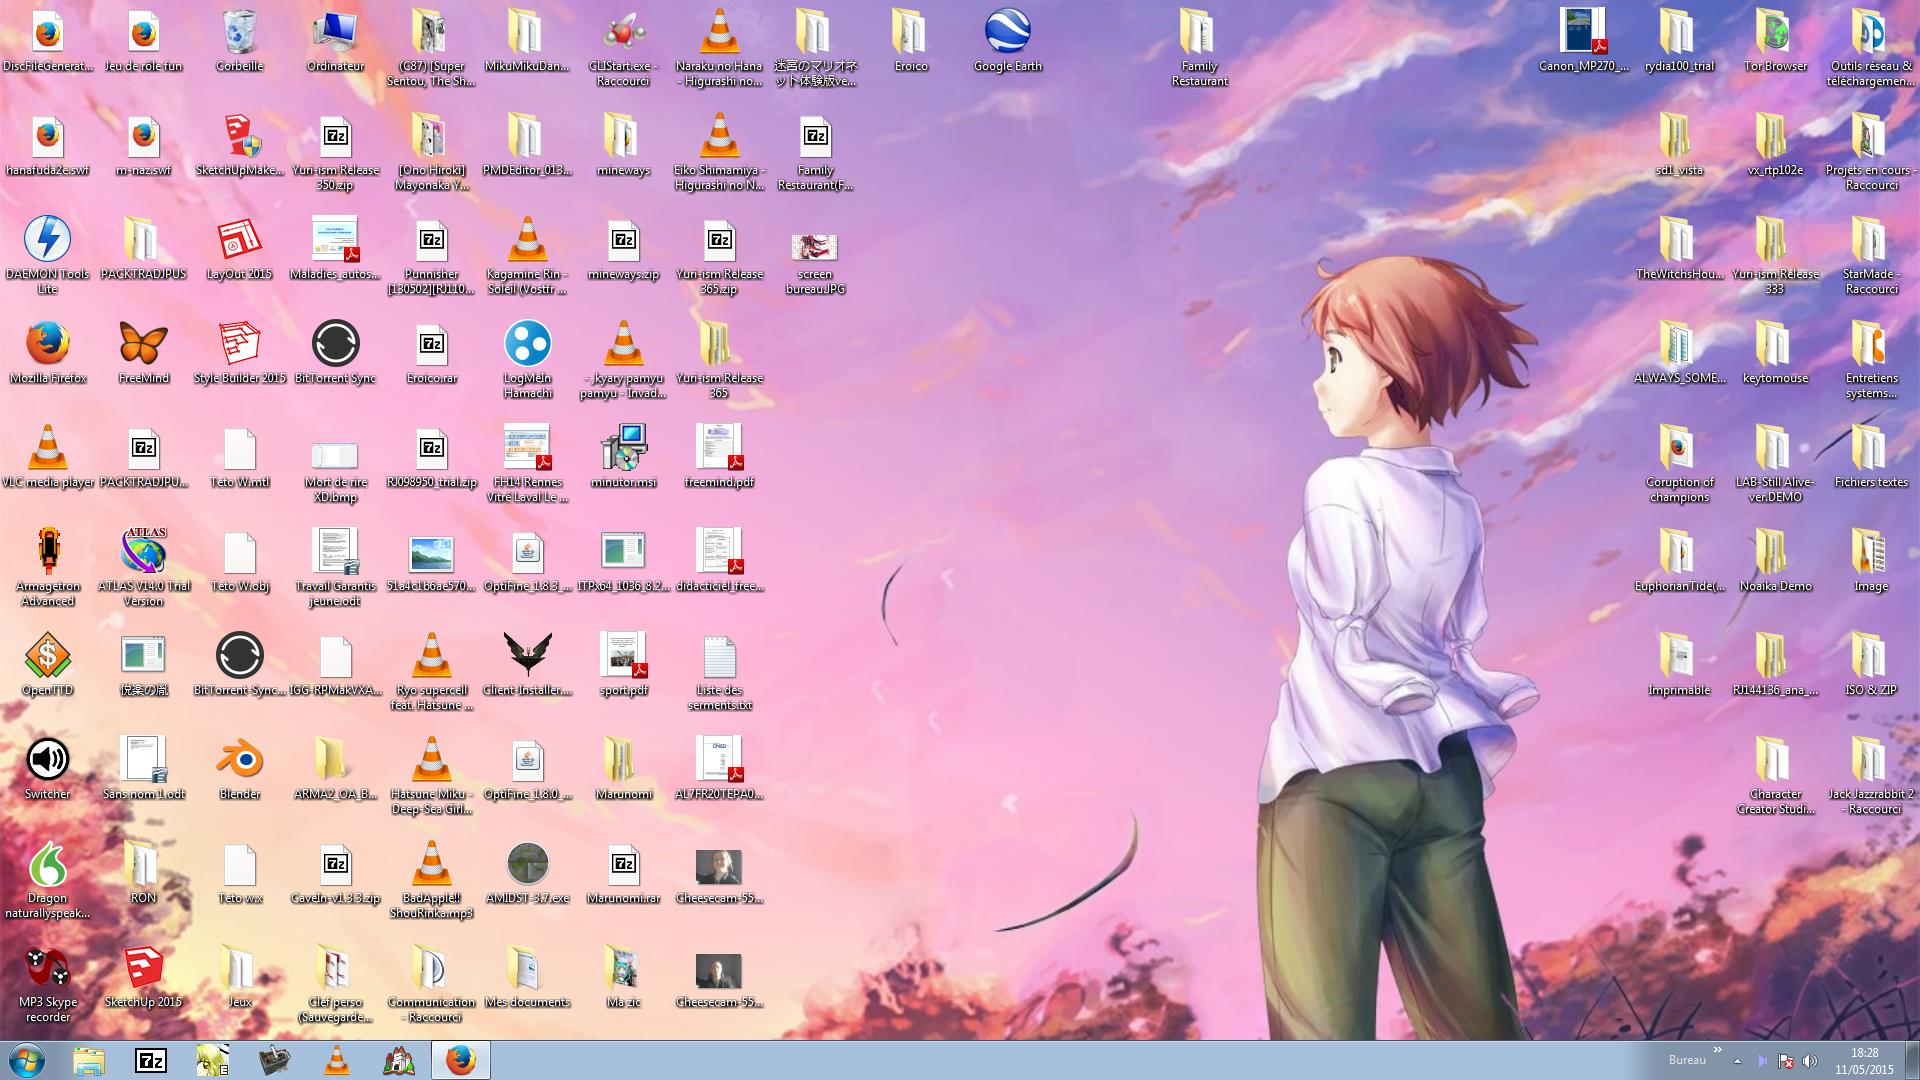The image size is (1920, 1080).
Task: Open the Switcher speaker icon
Action: point(47,768)
